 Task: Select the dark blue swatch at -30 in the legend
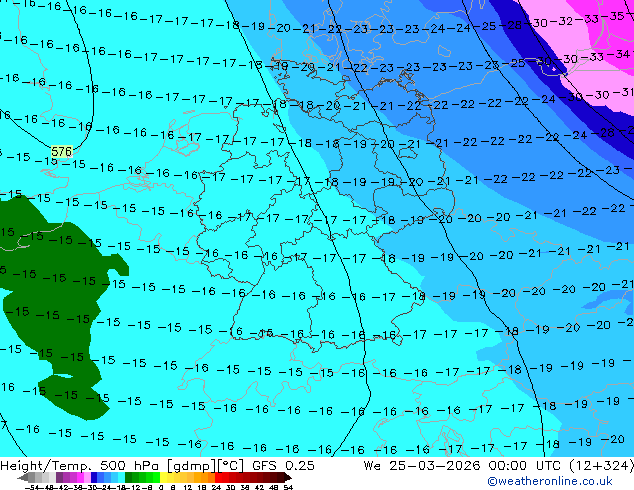[94, 477]
